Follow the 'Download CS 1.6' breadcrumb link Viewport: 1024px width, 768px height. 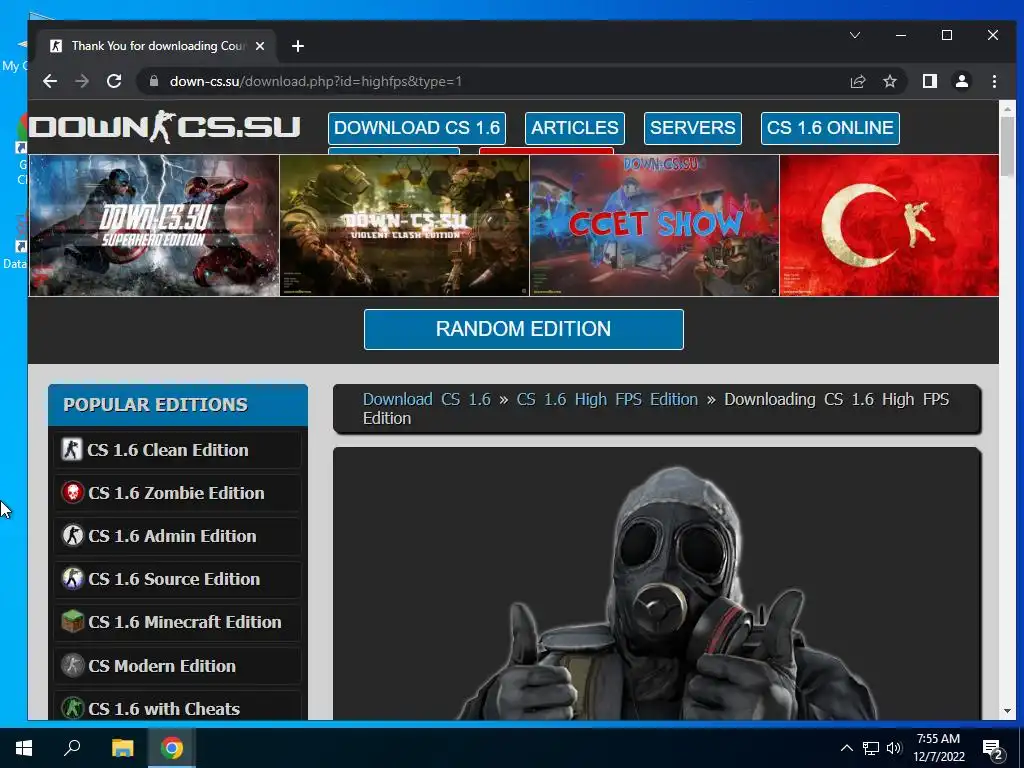point(426,399)
